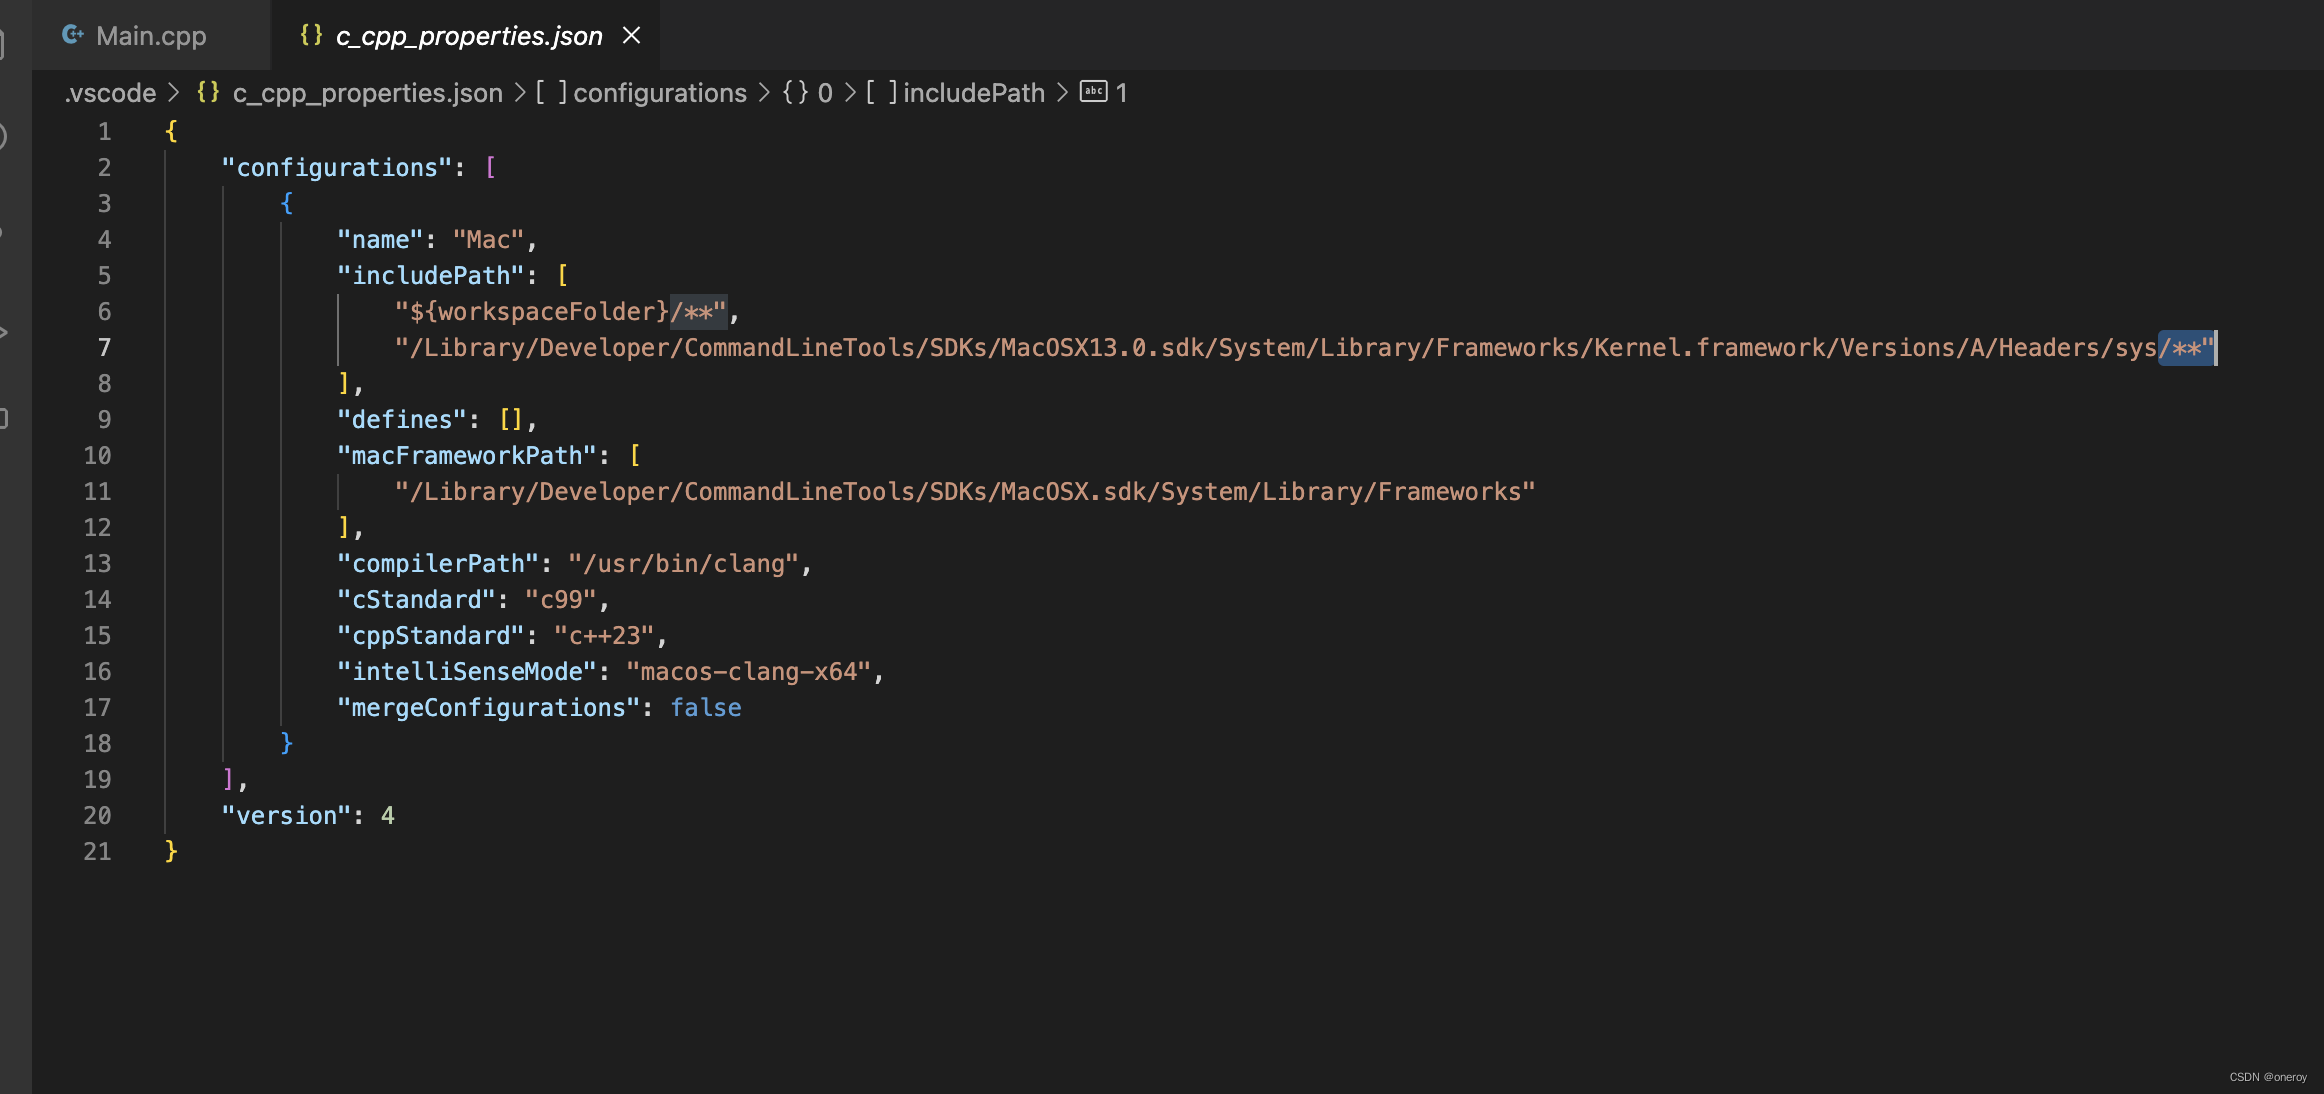Switch to the Main.cpp tab
Image resolution: width=2324 pixels, height=1094 pixels.
[151, 34]
